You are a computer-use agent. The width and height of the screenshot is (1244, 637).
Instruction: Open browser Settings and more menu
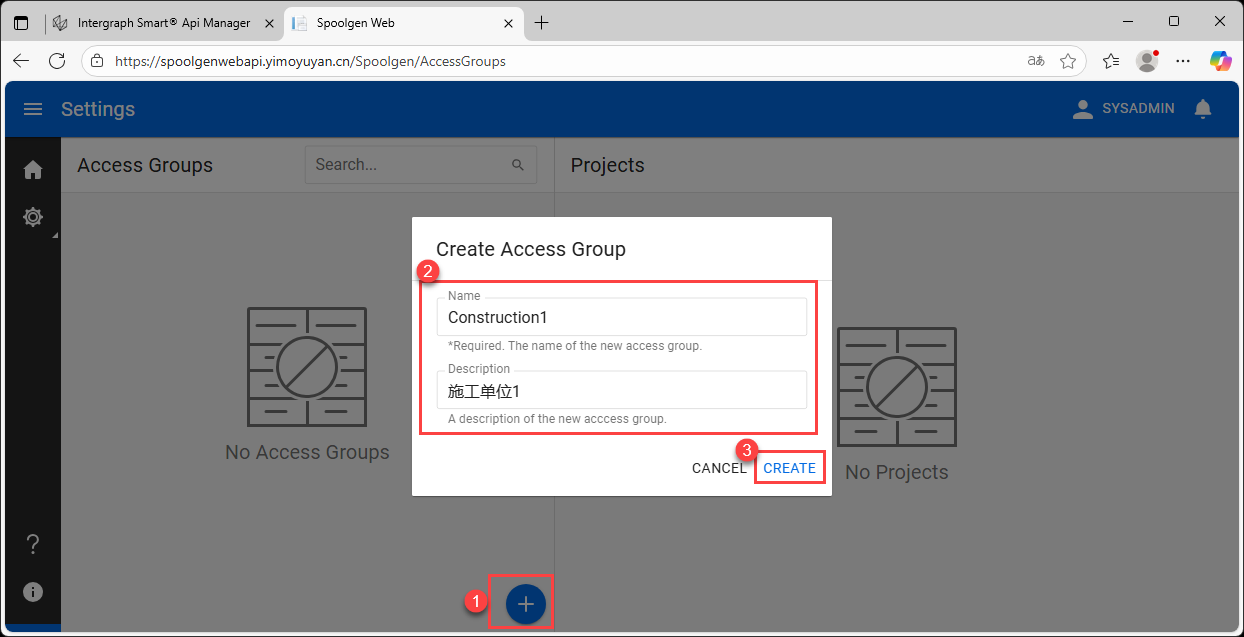coord(1183,61)
